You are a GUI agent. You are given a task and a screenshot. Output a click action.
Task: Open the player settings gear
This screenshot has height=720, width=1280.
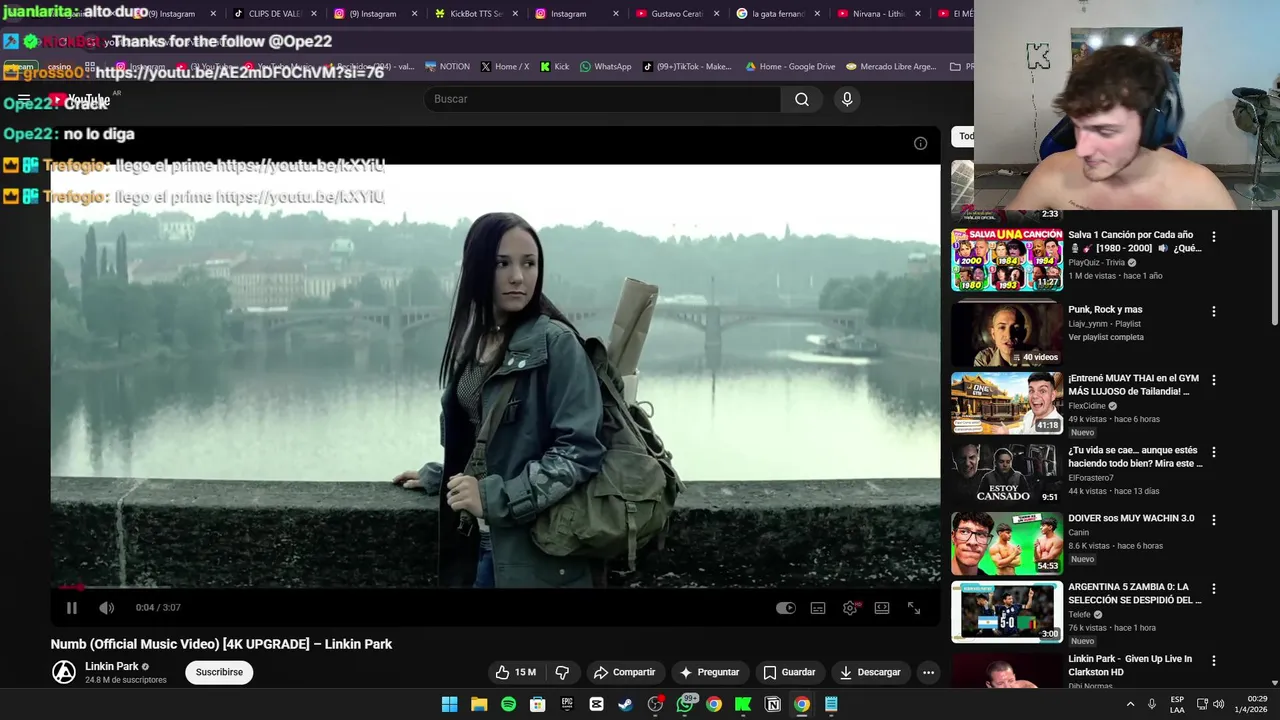[850, 608]
